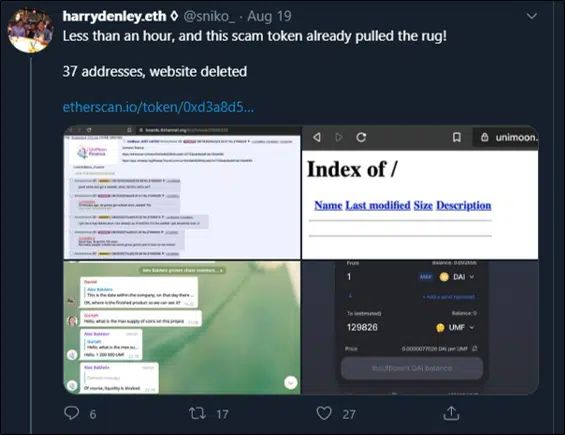The image size is (565, 435).
Task: Open the @sniko_ handle link
Action: [209, 16]
